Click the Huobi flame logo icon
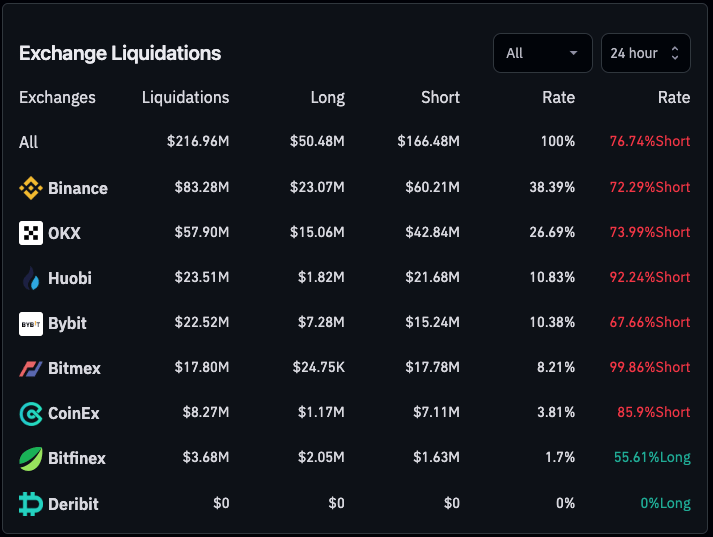713x537 pixels. [31, 278]
